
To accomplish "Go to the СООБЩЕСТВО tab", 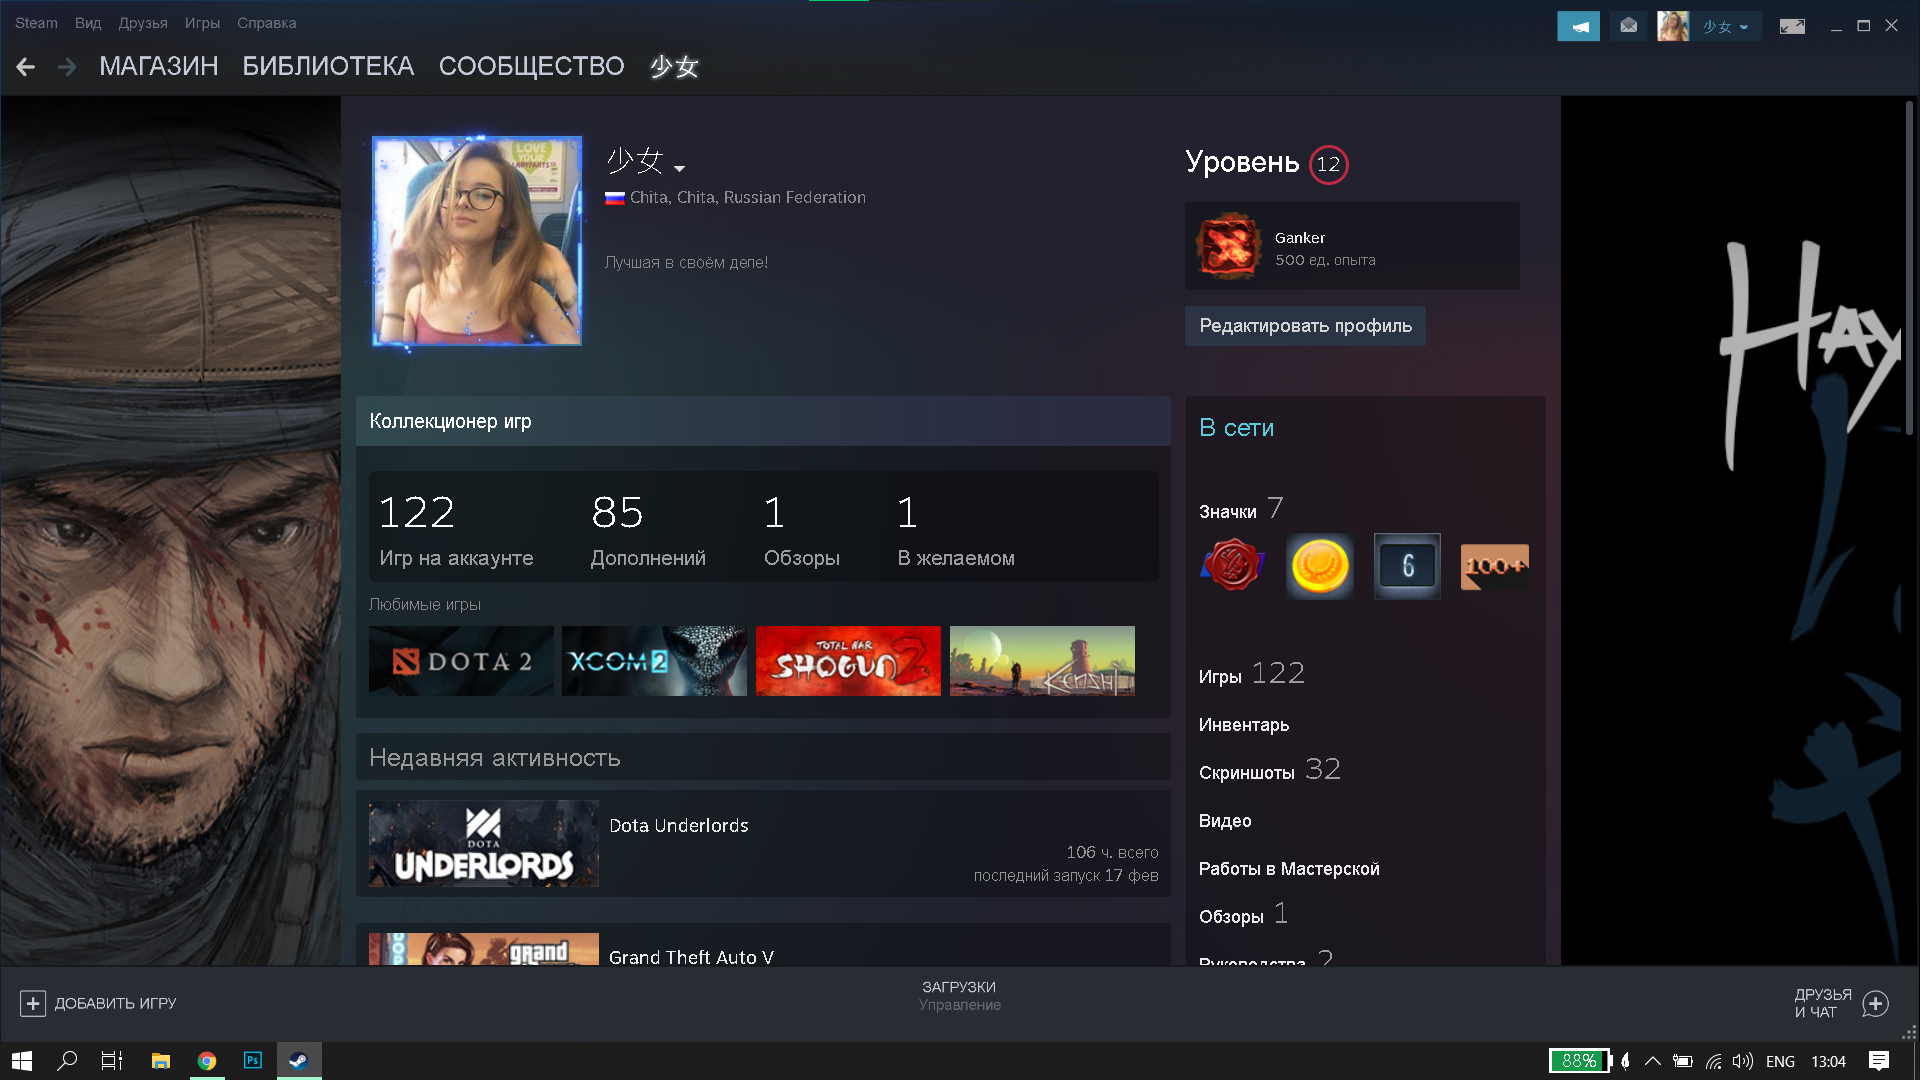I will (531, 66).
